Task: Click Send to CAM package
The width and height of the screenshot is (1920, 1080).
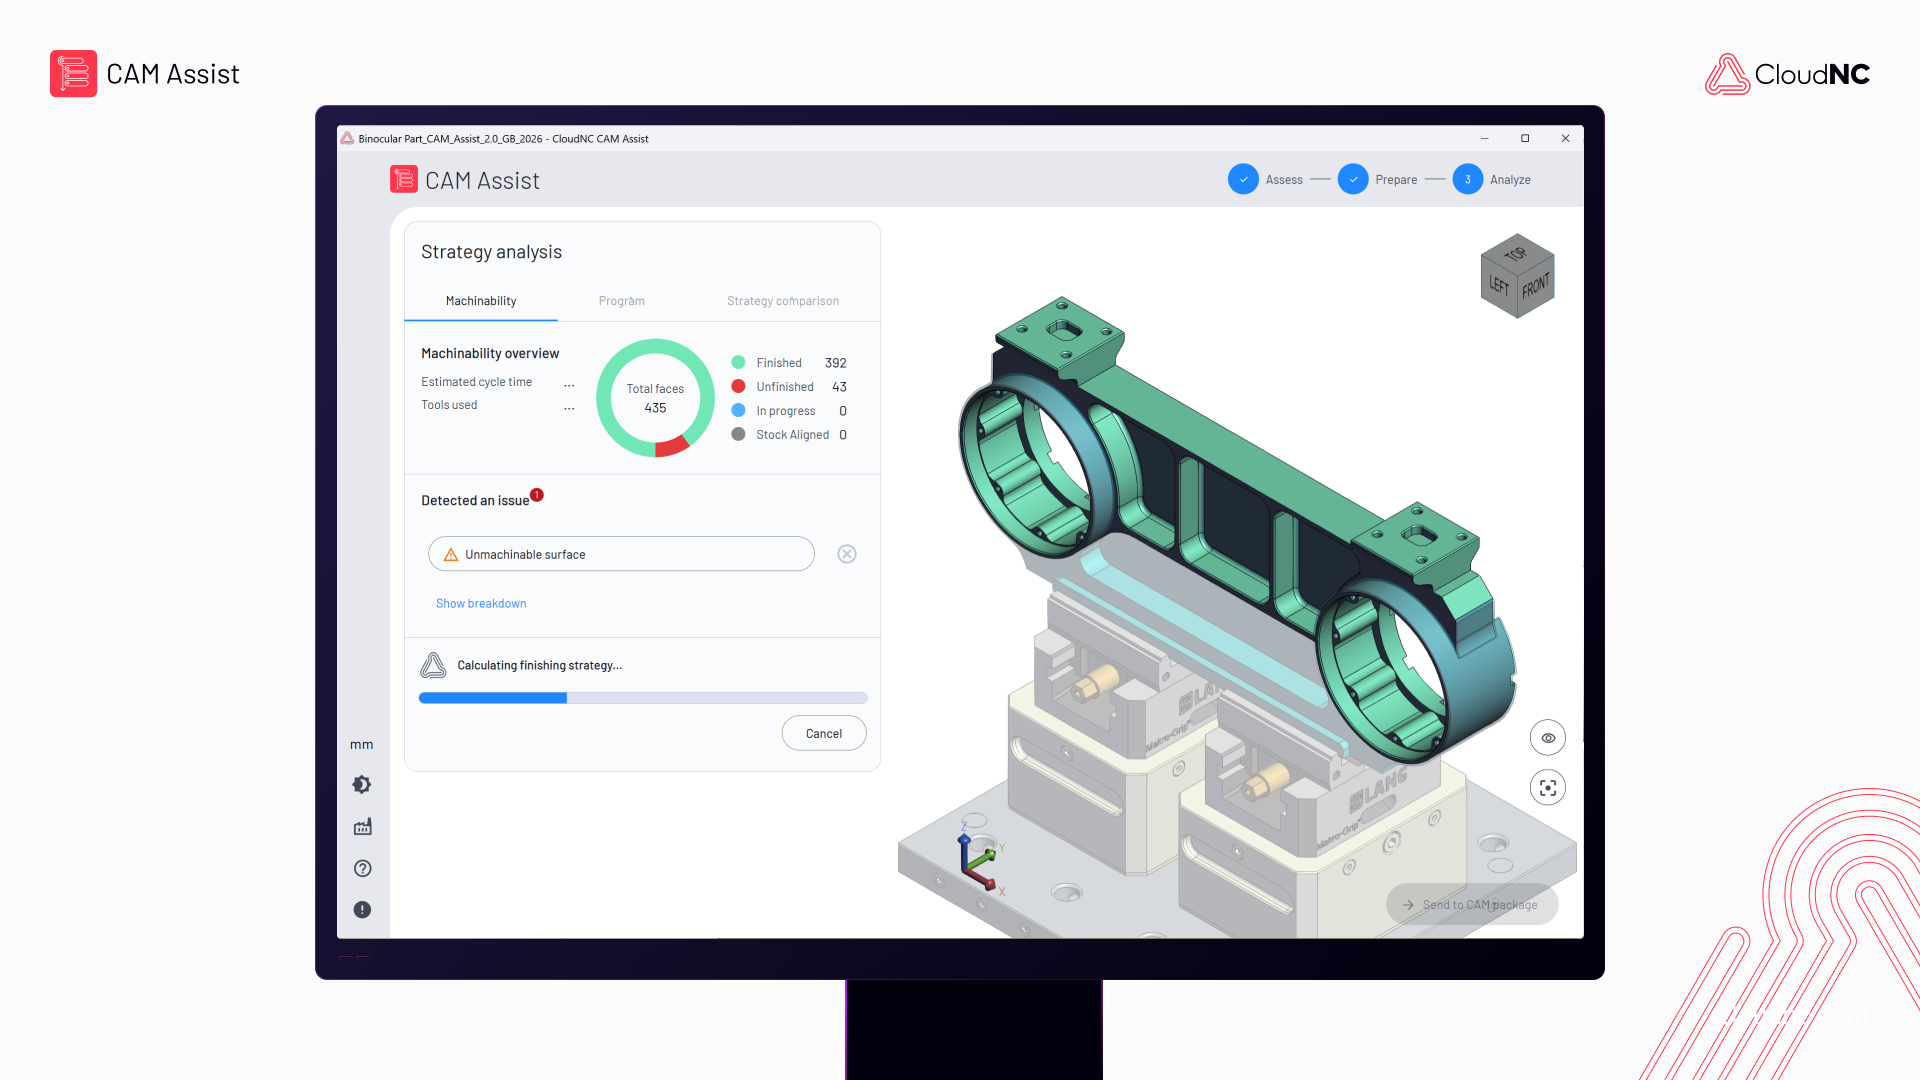Action: 1471,904
